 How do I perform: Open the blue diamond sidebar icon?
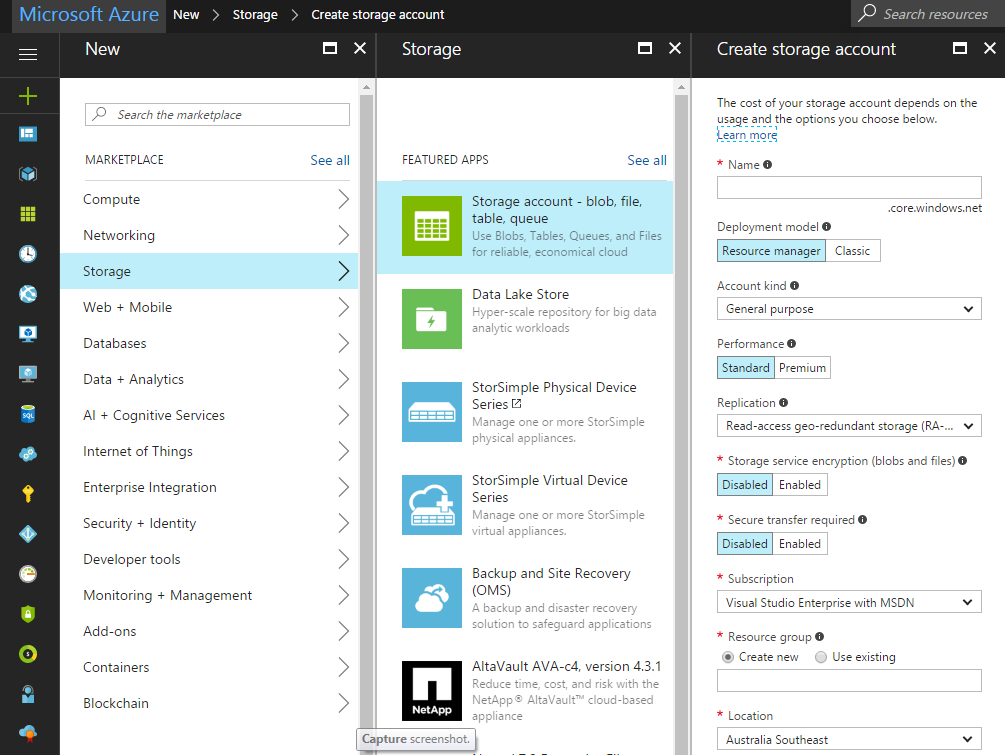tap(28, 534)
